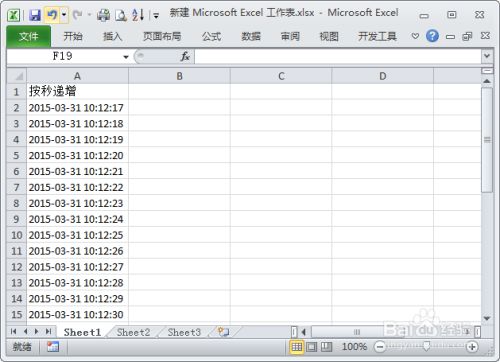The image size is (500, 362).
Task: Click next sheet navigation arrow
Action: pos(37,331)
